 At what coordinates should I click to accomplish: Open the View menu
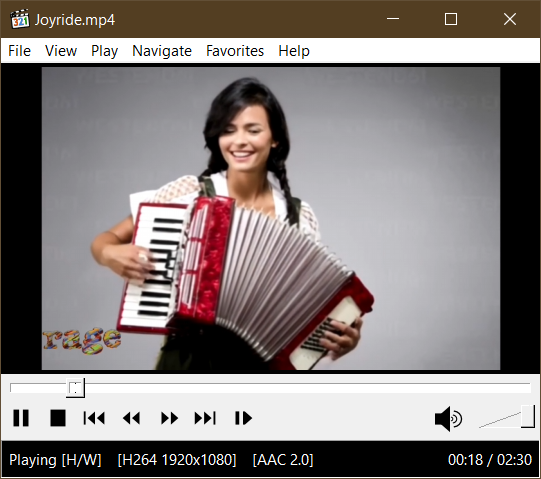coord(61,51)
